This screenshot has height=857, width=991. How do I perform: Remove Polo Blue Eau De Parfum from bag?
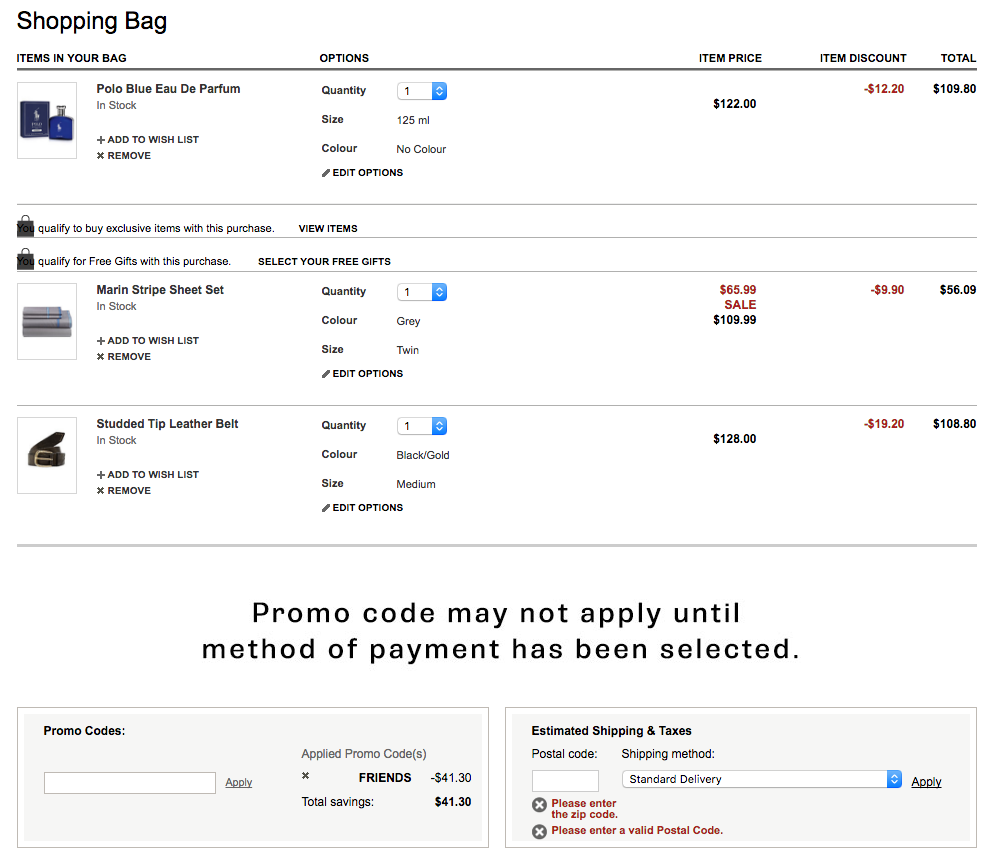(x=124, y=155)
